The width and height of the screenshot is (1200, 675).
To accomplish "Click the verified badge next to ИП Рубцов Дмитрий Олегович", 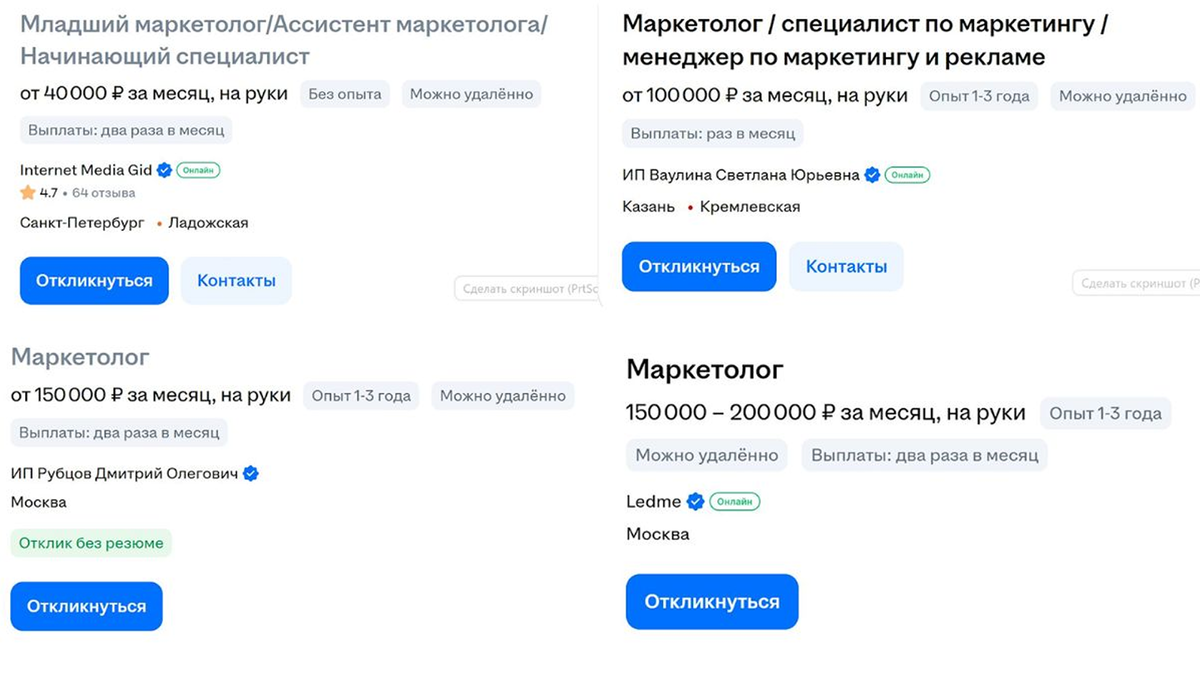I will pyautogui.click(x=250, y=473).
